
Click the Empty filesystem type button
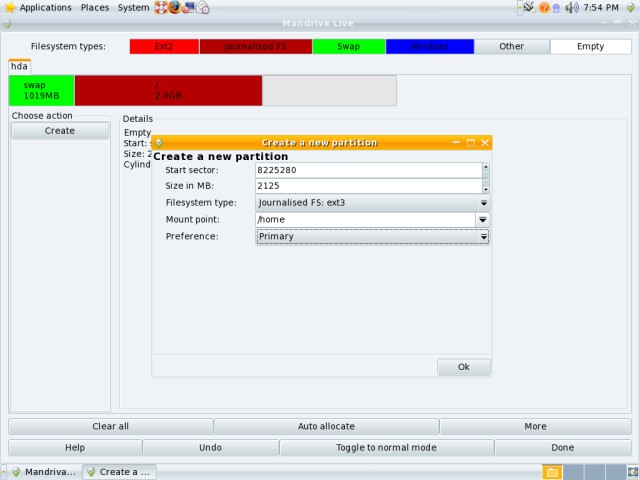590,46
